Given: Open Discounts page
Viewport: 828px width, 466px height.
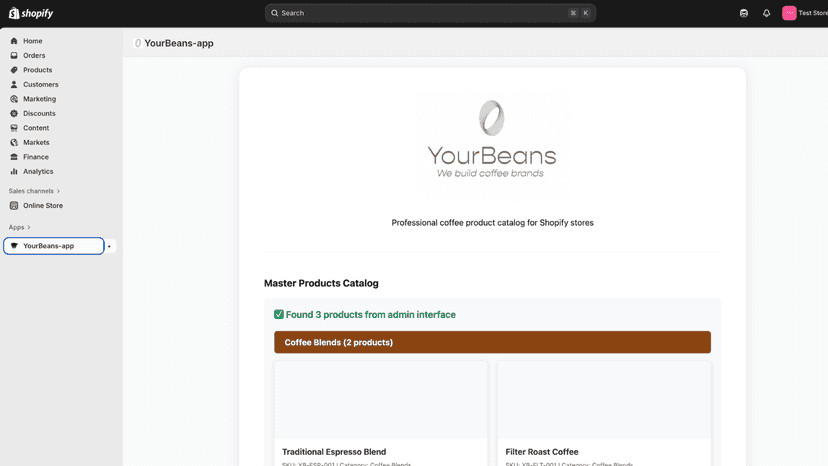Looking at the screenshot, I should (x=39, y=114).
